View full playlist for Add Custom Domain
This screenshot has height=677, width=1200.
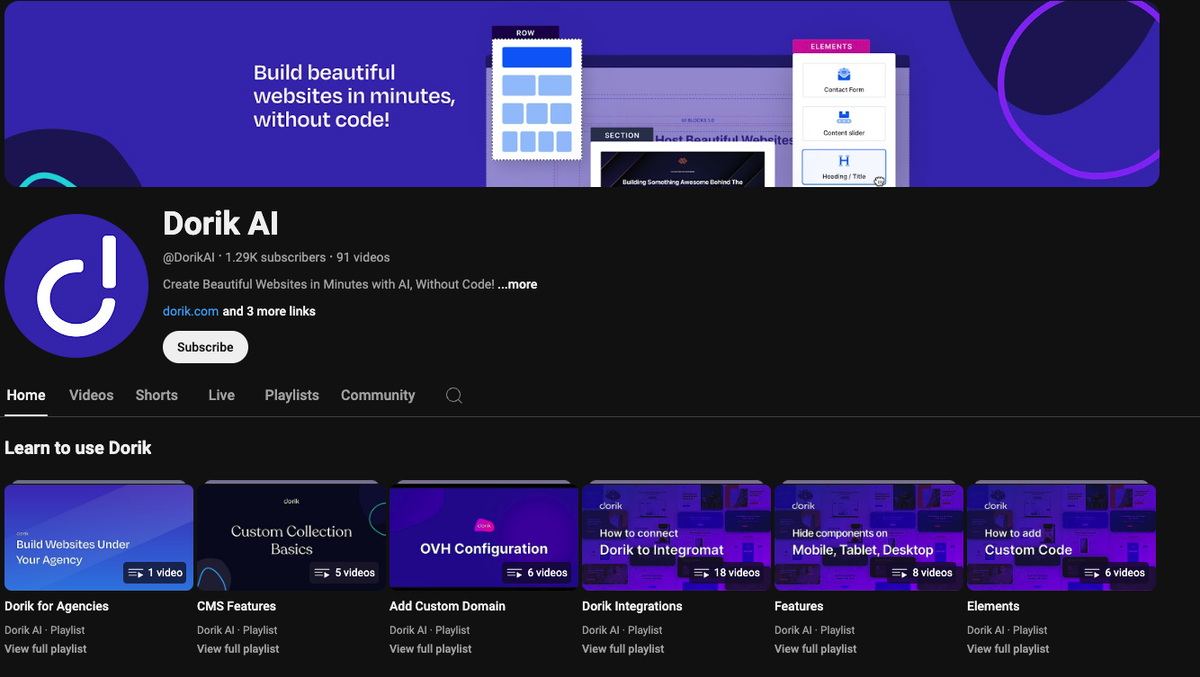(x=431, y=649)
